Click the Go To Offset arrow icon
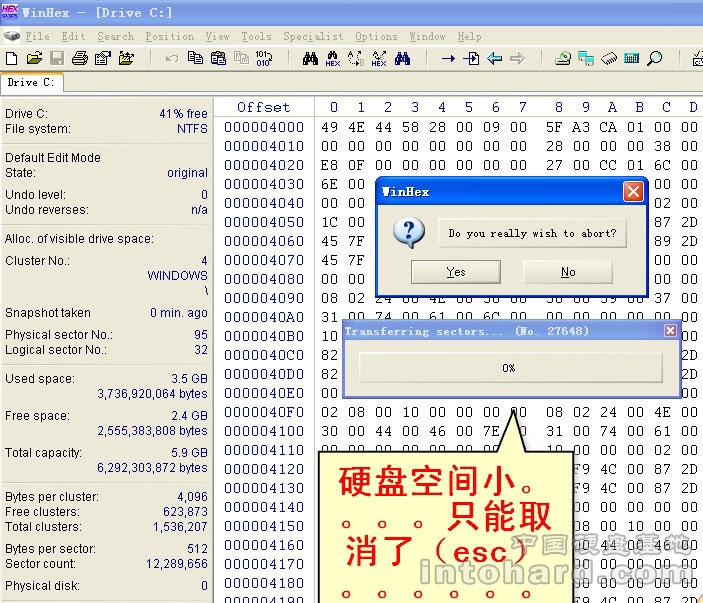Viewport: 703px width, 603px height. click(x=448, y=59)
